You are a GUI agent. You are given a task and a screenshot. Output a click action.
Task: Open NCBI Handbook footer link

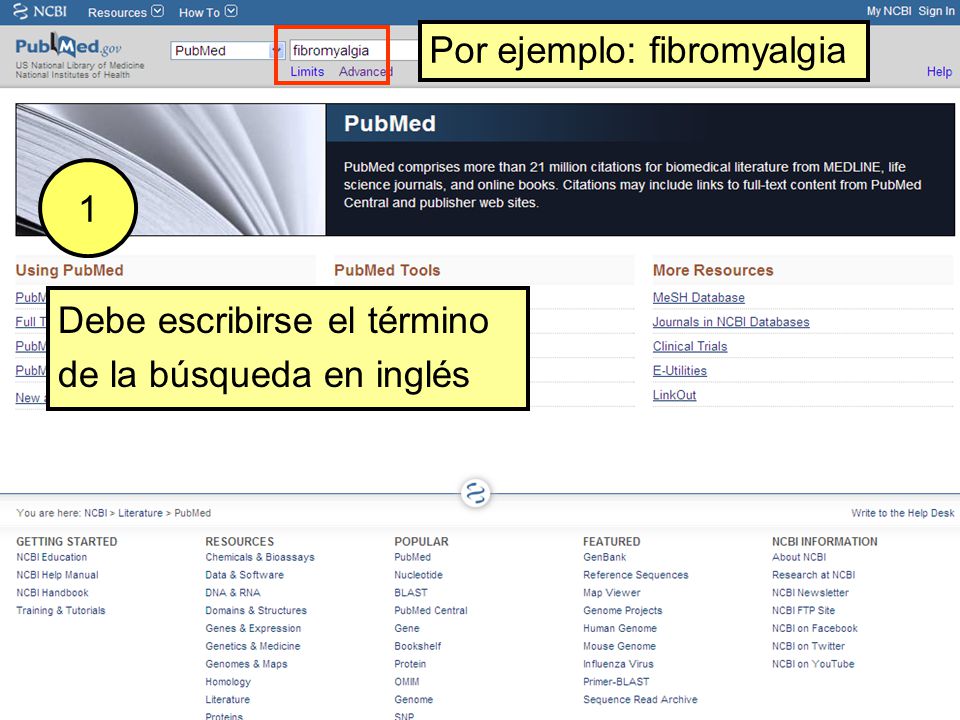(52, 593)
